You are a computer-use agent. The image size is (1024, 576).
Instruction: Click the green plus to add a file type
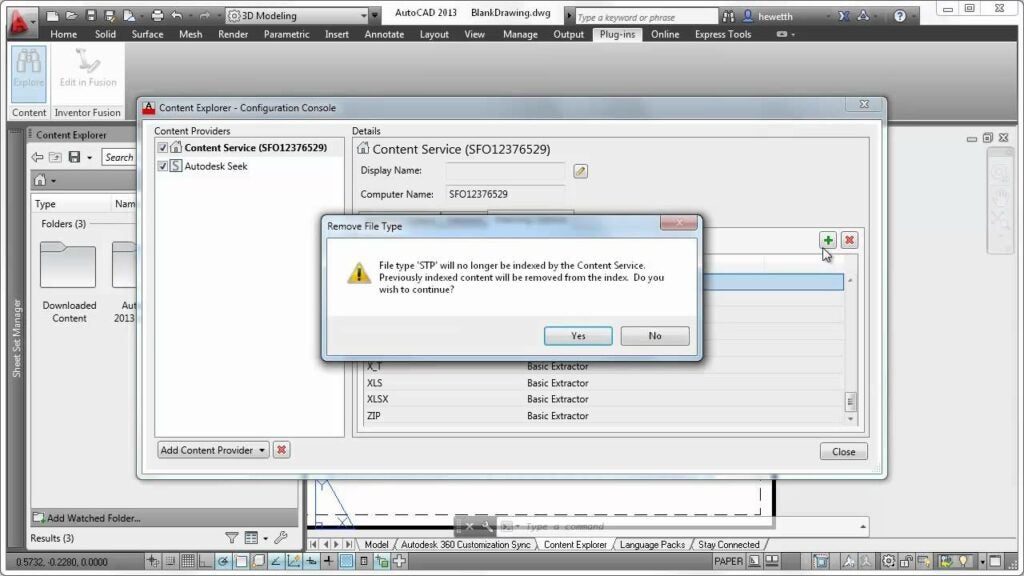point(828,240)
